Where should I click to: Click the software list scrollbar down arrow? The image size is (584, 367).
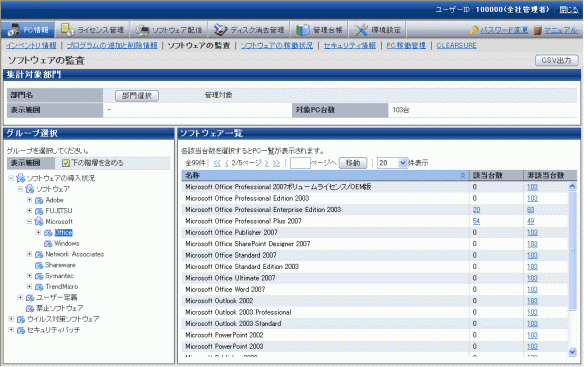(572, 352)
